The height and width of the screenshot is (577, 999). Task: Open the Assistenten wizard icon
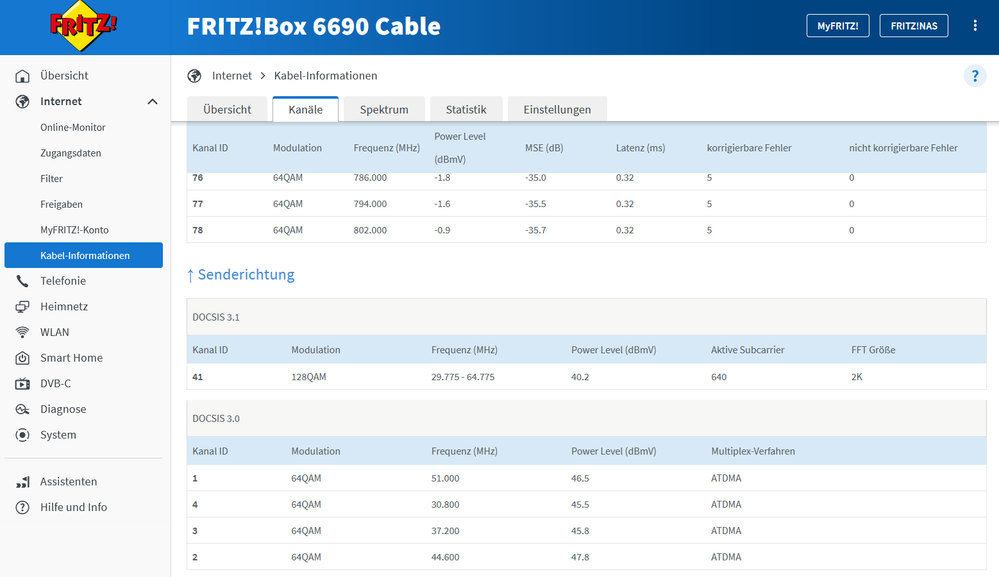click(x=22, y=481)
